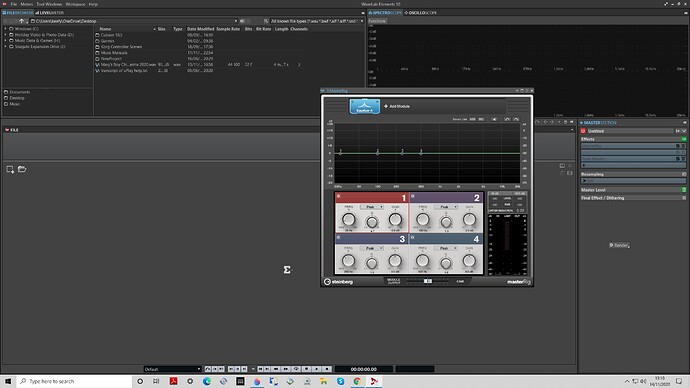Switch to the Level Meter tab
Image resolution: width=690 pixels, height=388 pixels.
point(50,13)
